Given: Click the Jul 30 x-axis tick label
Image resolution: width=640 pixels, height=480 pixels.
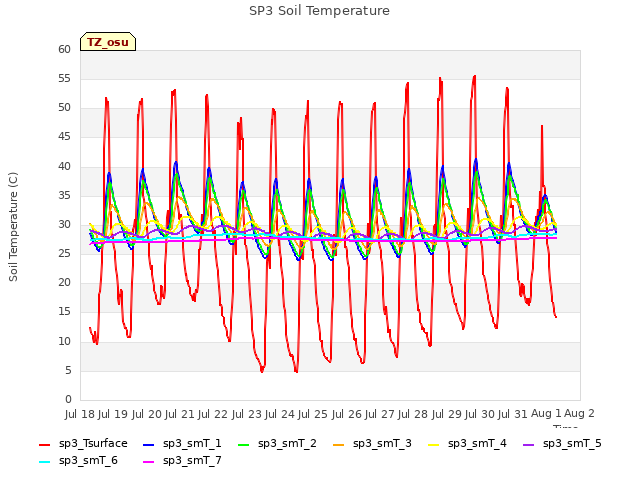Looking at the screenshot, I should 481,414.
